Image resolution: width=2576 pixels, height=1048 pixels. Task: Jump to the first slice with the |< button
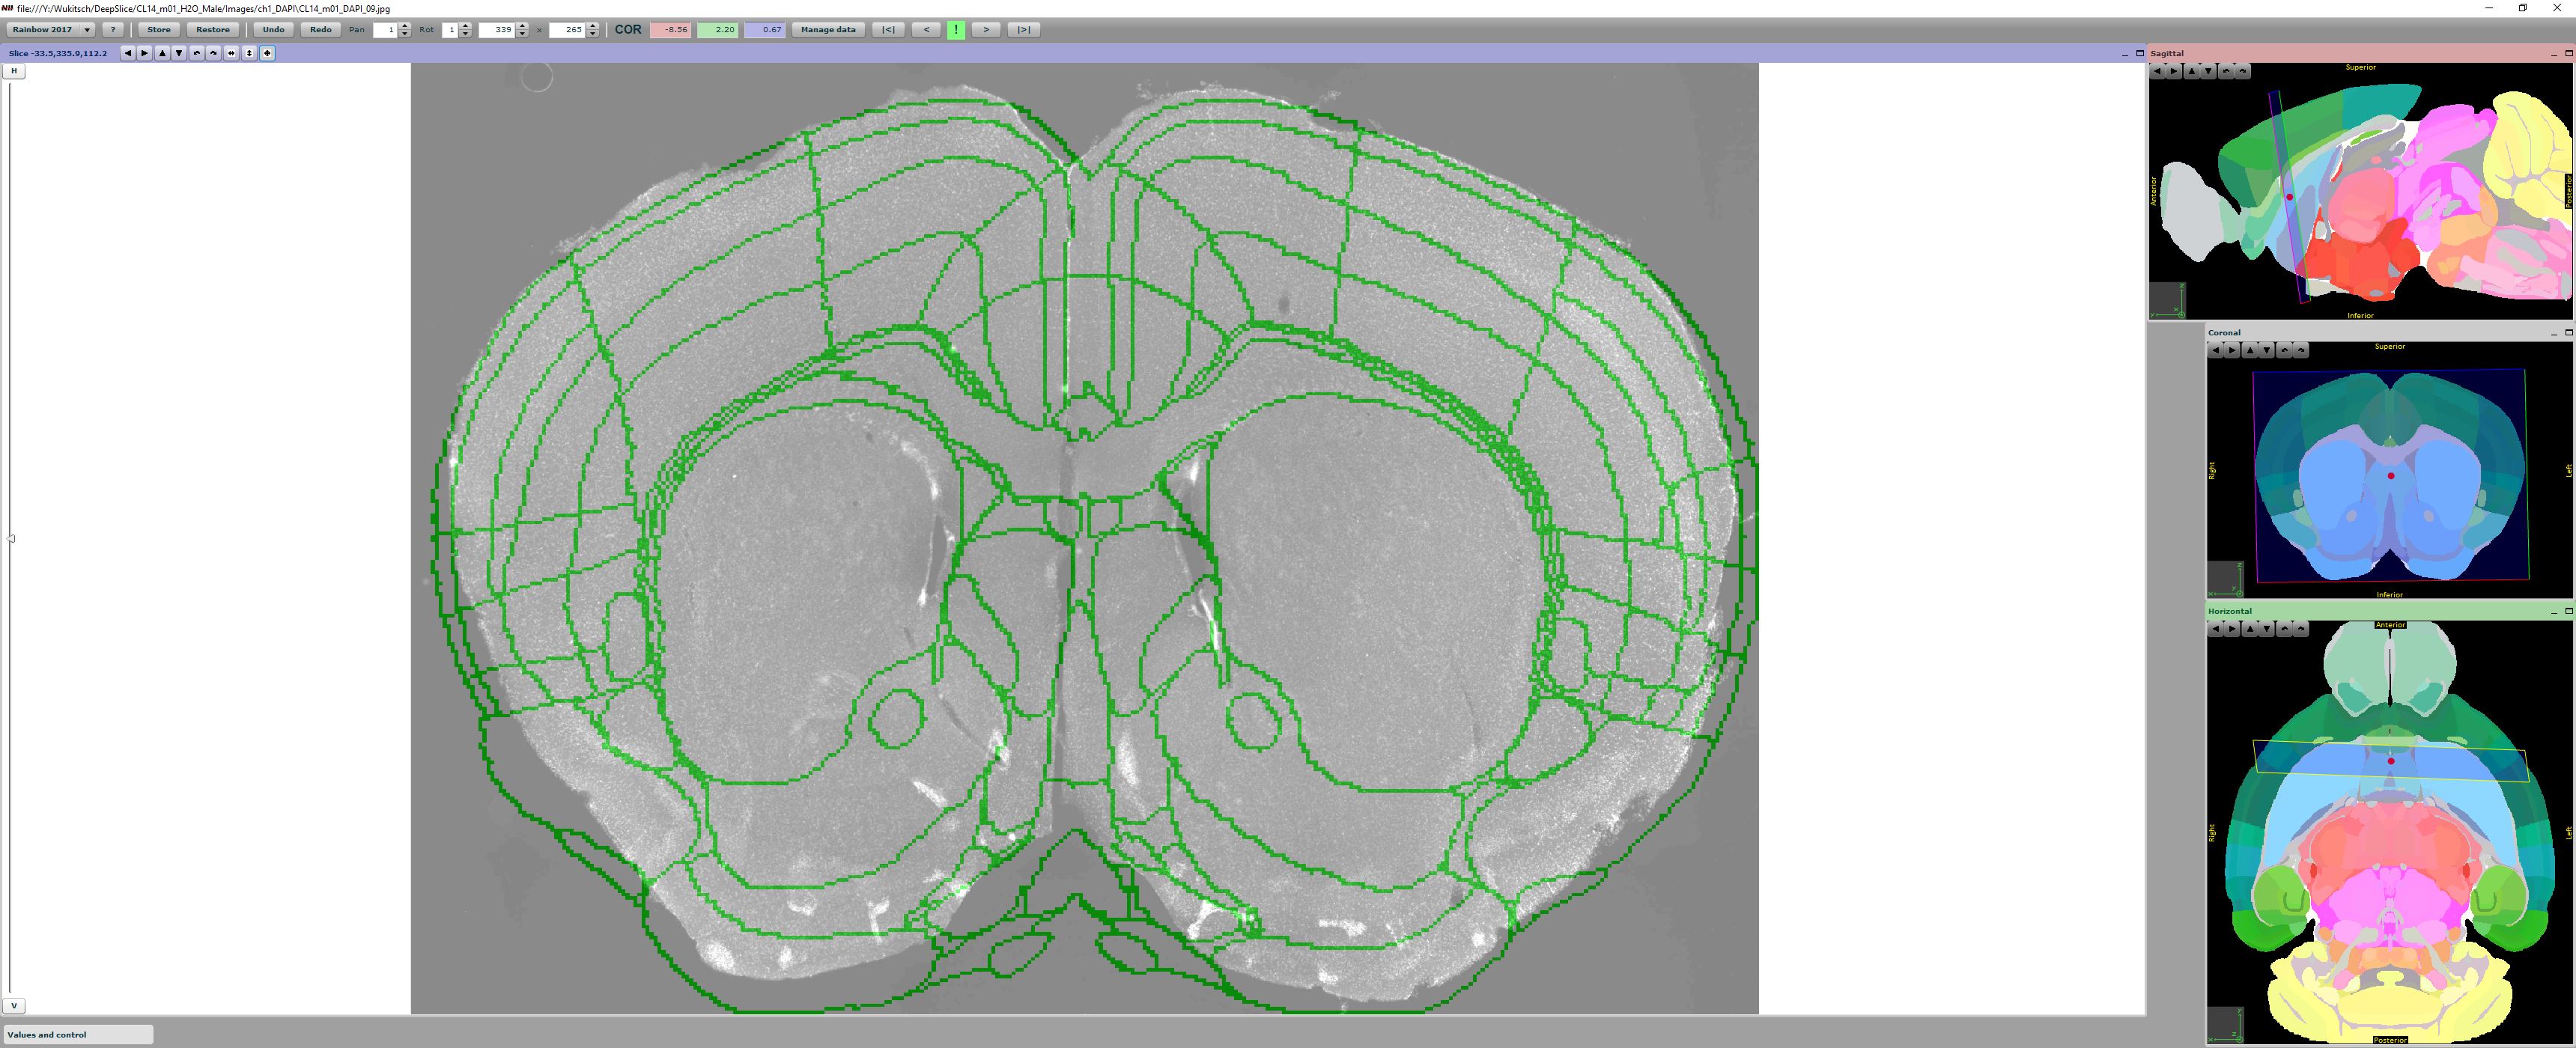tap(889, 29)
